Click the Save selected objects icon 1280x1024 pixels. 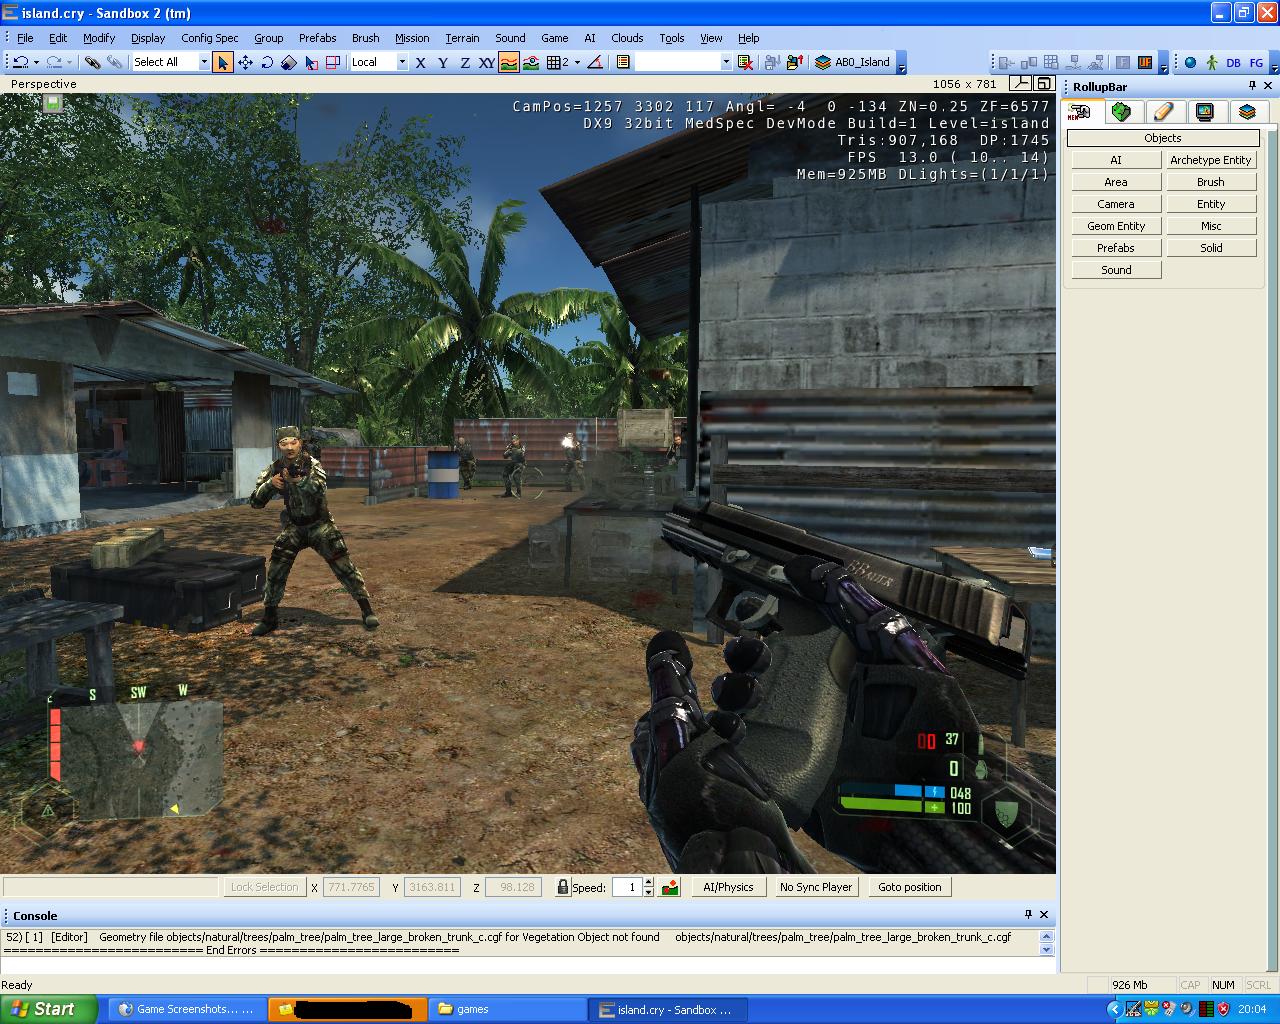[772, 62]
